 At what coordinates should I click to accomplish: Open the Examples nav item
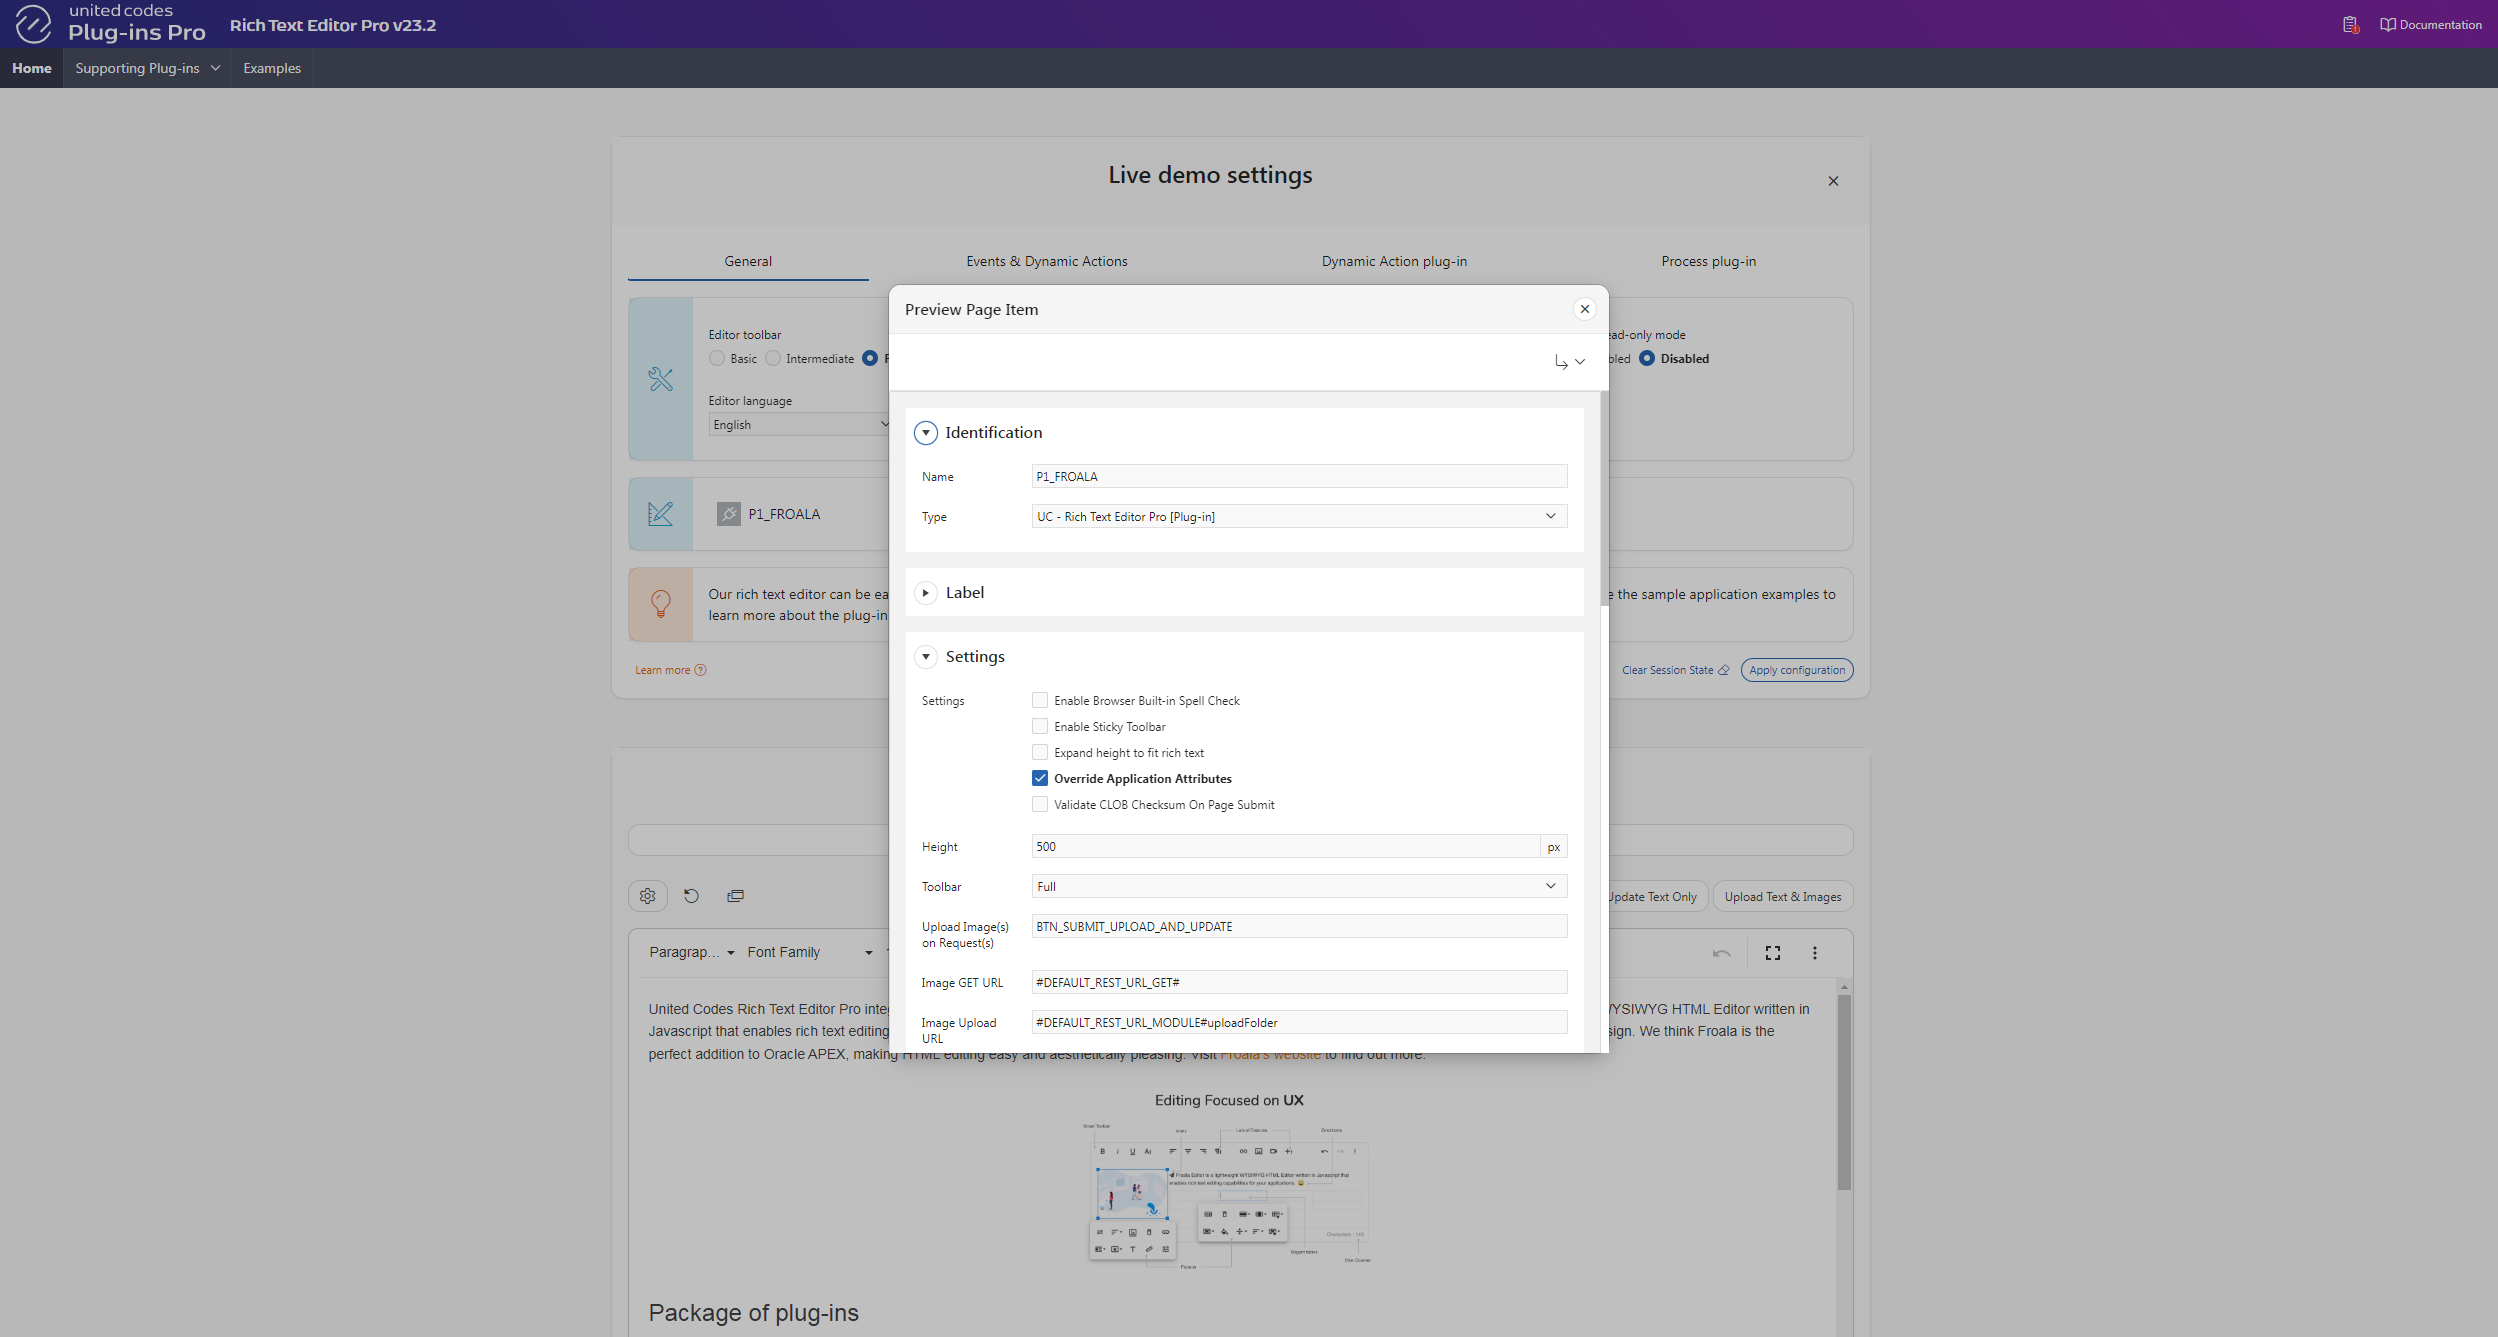click(x=272, y=68)
